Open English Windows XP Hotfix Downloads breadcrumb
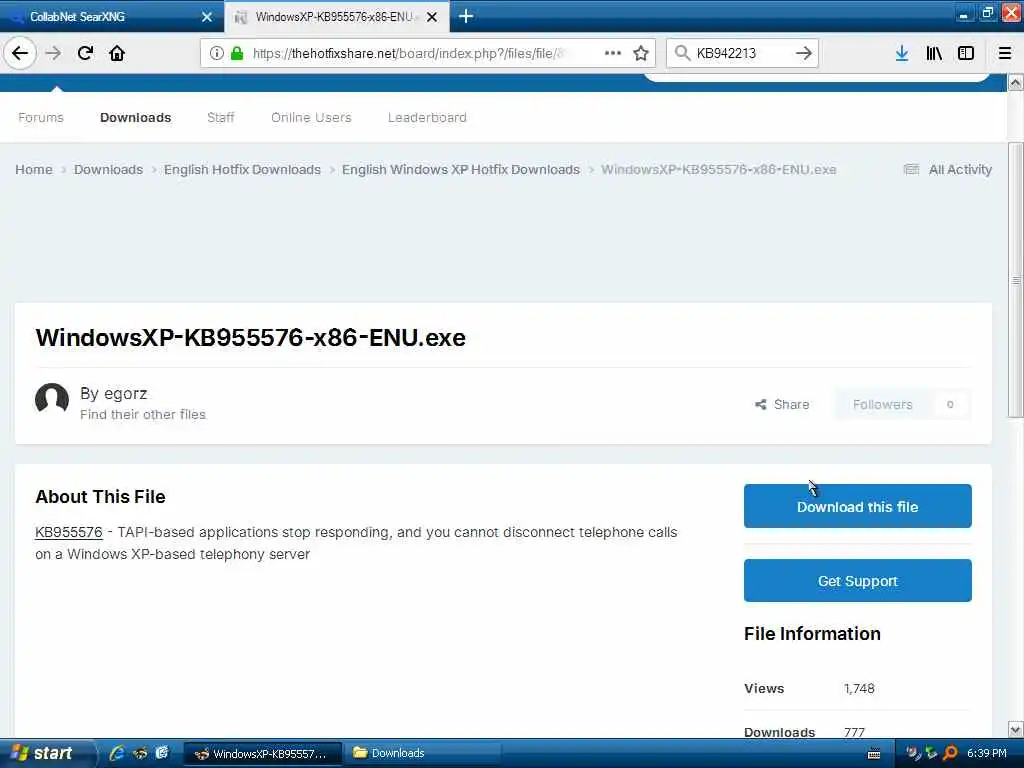 click(461, 170)
